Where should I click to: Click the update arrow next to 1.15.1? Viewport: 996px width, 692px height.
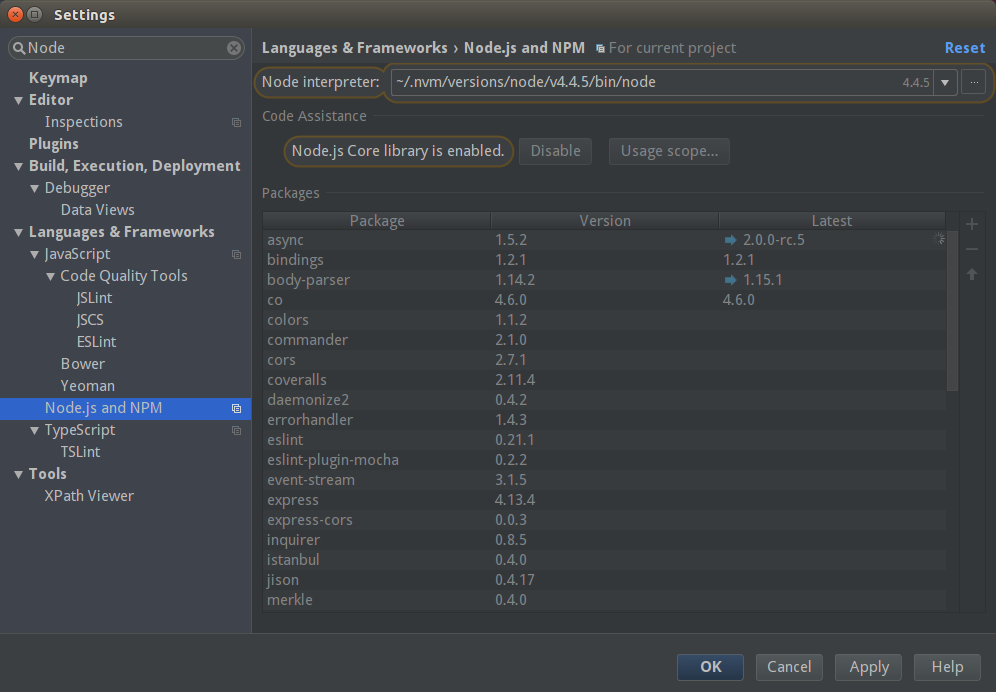730,280
